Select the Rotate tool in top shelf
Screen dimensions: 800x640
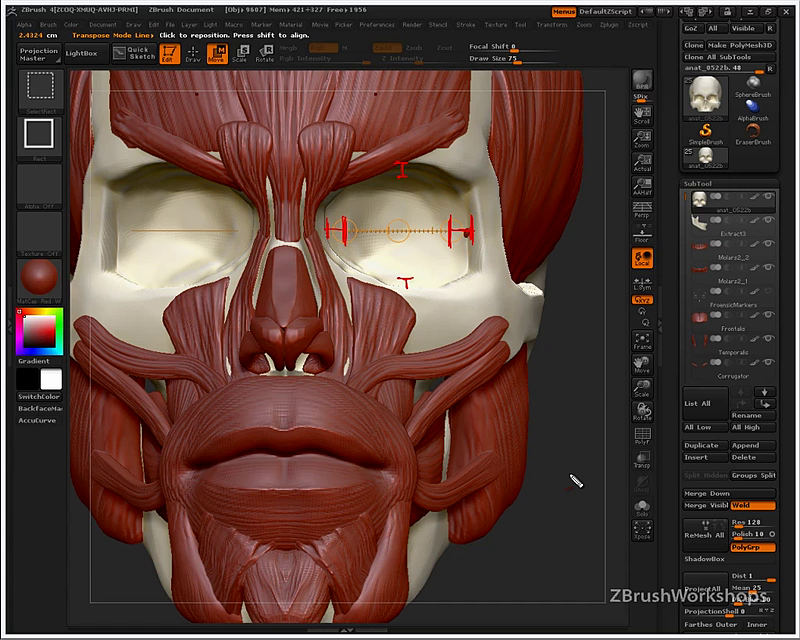264,54
